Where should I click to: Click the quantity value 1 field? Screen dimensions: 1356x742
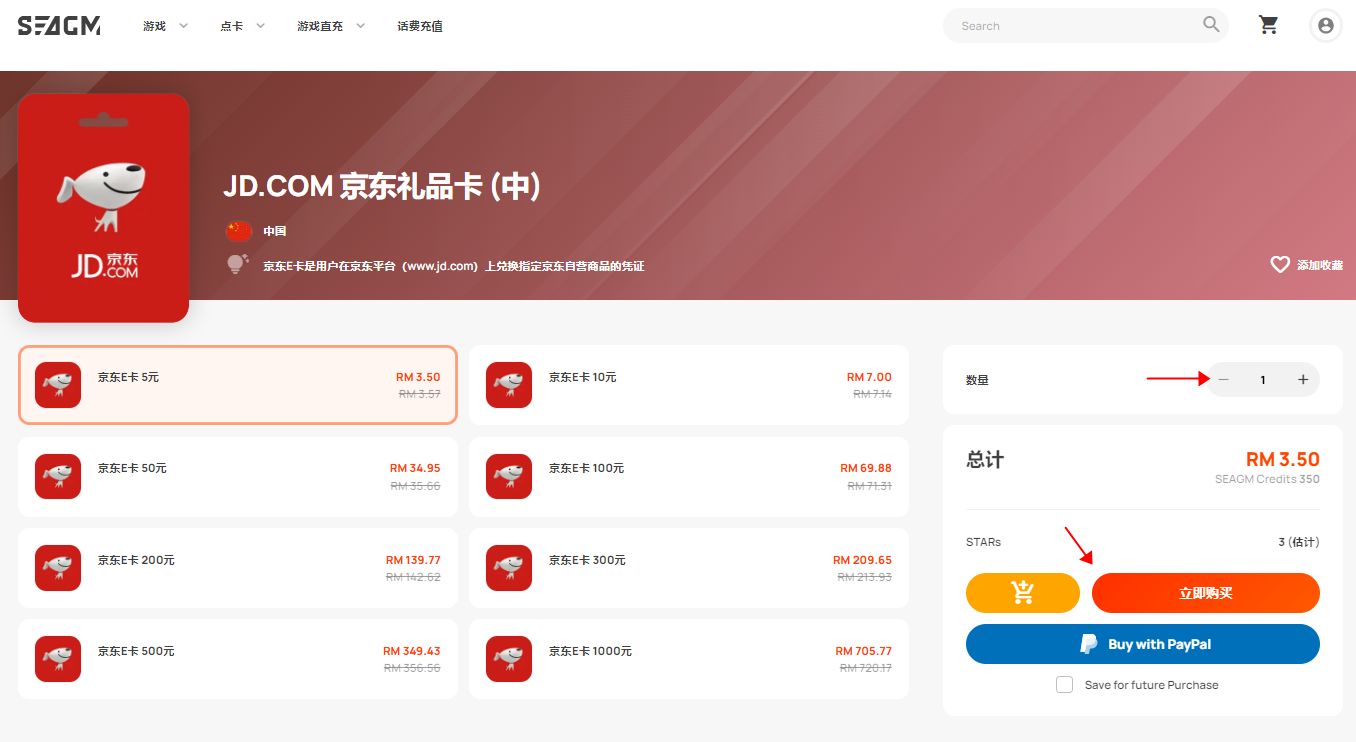pos(1263,380)
